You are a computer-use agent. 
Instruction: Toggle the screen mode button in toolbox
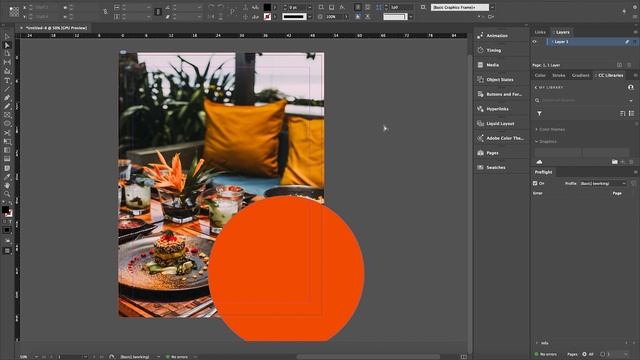coord(7,251)
